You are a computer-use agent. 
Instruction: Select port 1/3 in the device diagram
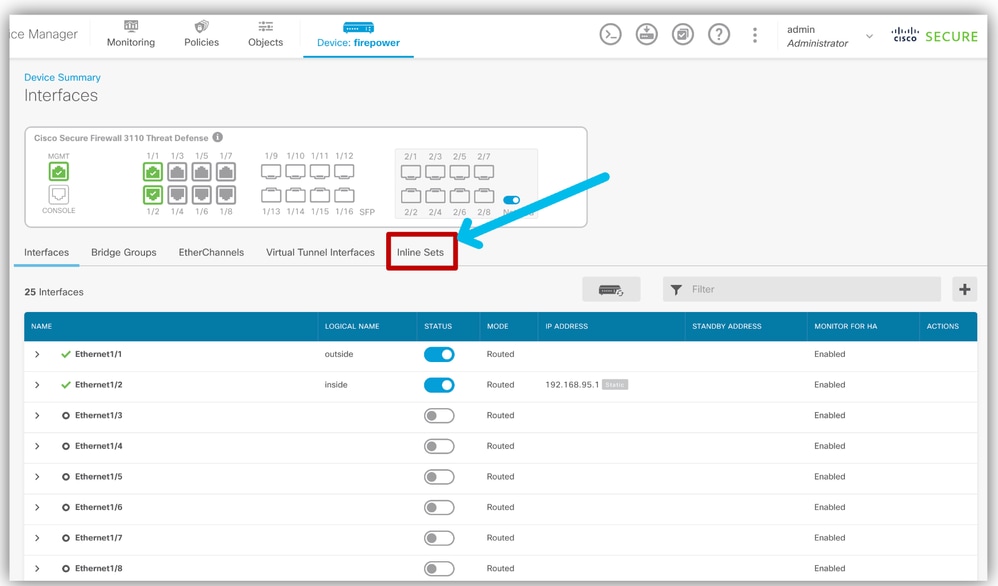[x=177, y=172]
